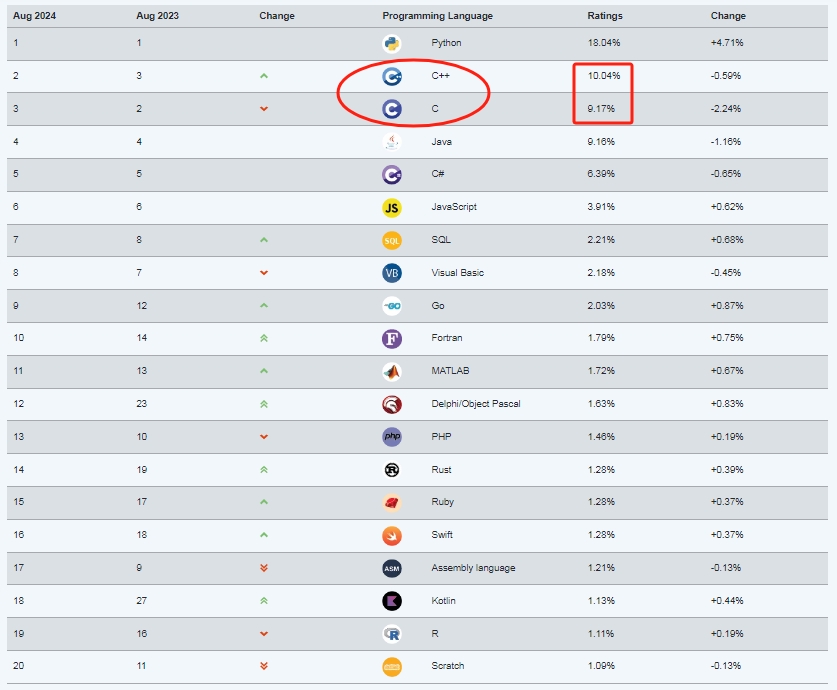Click the Programming Language column header
Image resolution: width=837 pixels, height=690 pixels.
point(438,16)
